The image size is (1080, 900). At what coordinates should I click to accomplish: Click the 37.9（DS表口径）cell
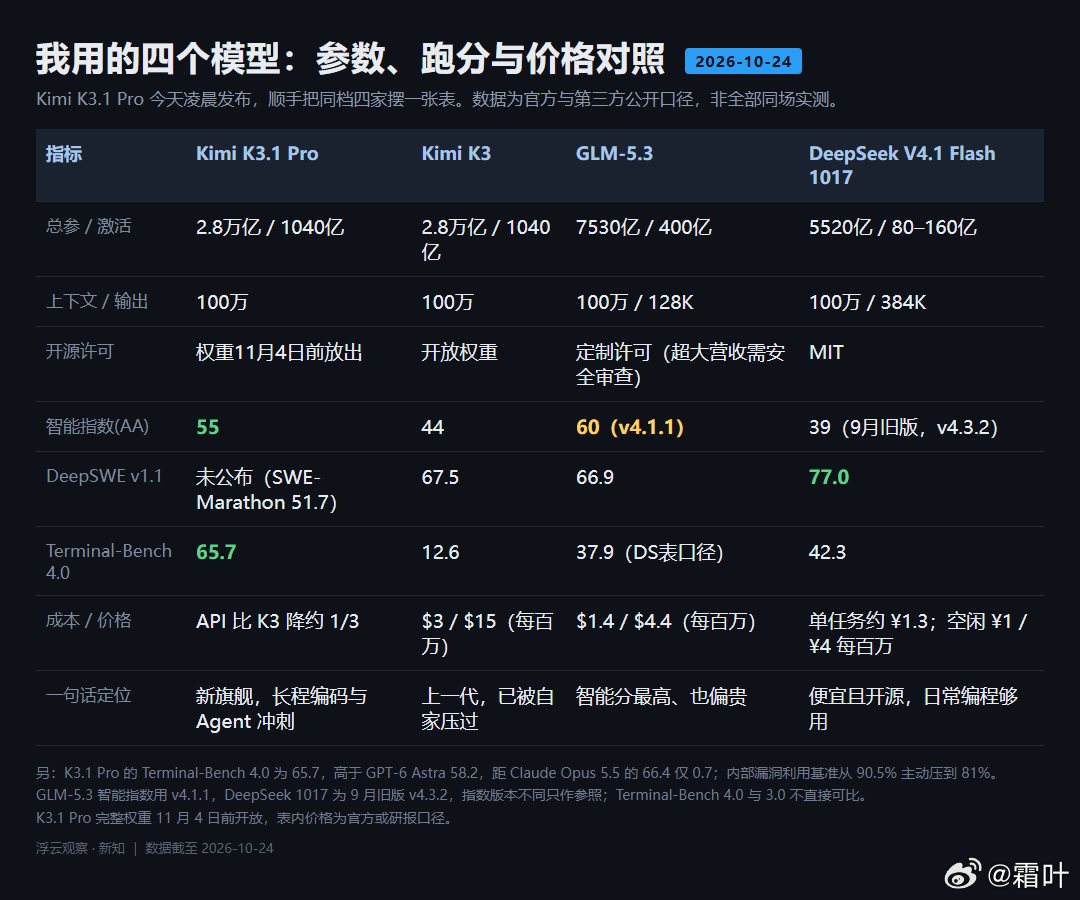[650, 552]
